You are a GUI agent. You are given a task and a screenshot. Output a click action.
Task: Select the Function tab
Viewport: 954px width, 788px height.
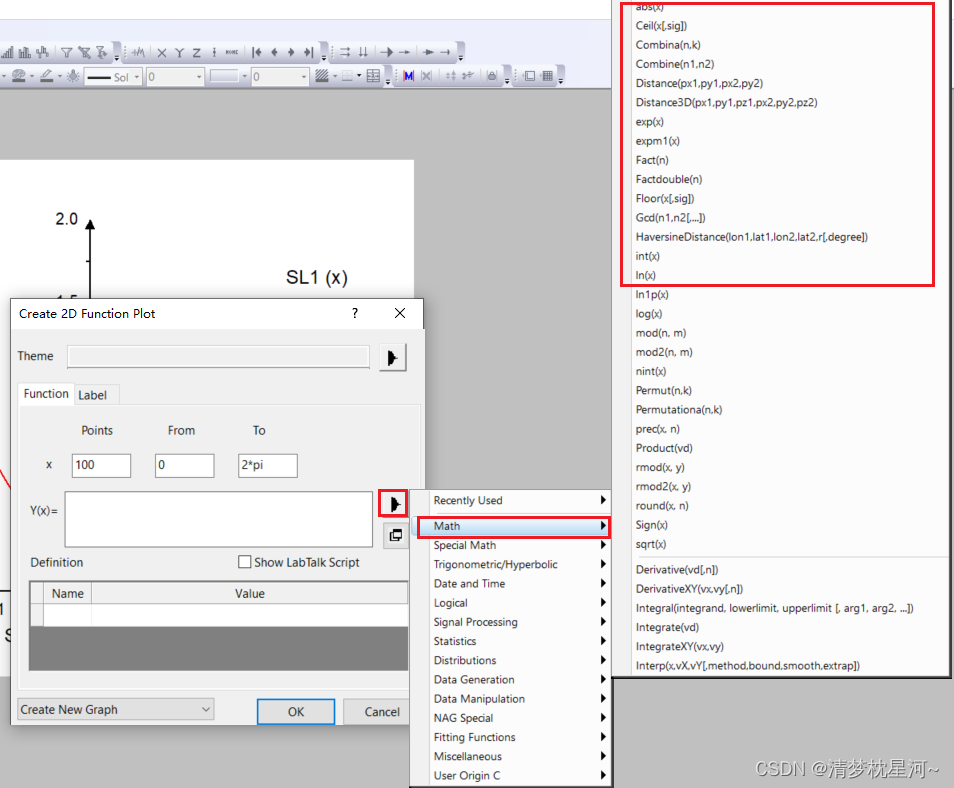click(x=46, y=394)
